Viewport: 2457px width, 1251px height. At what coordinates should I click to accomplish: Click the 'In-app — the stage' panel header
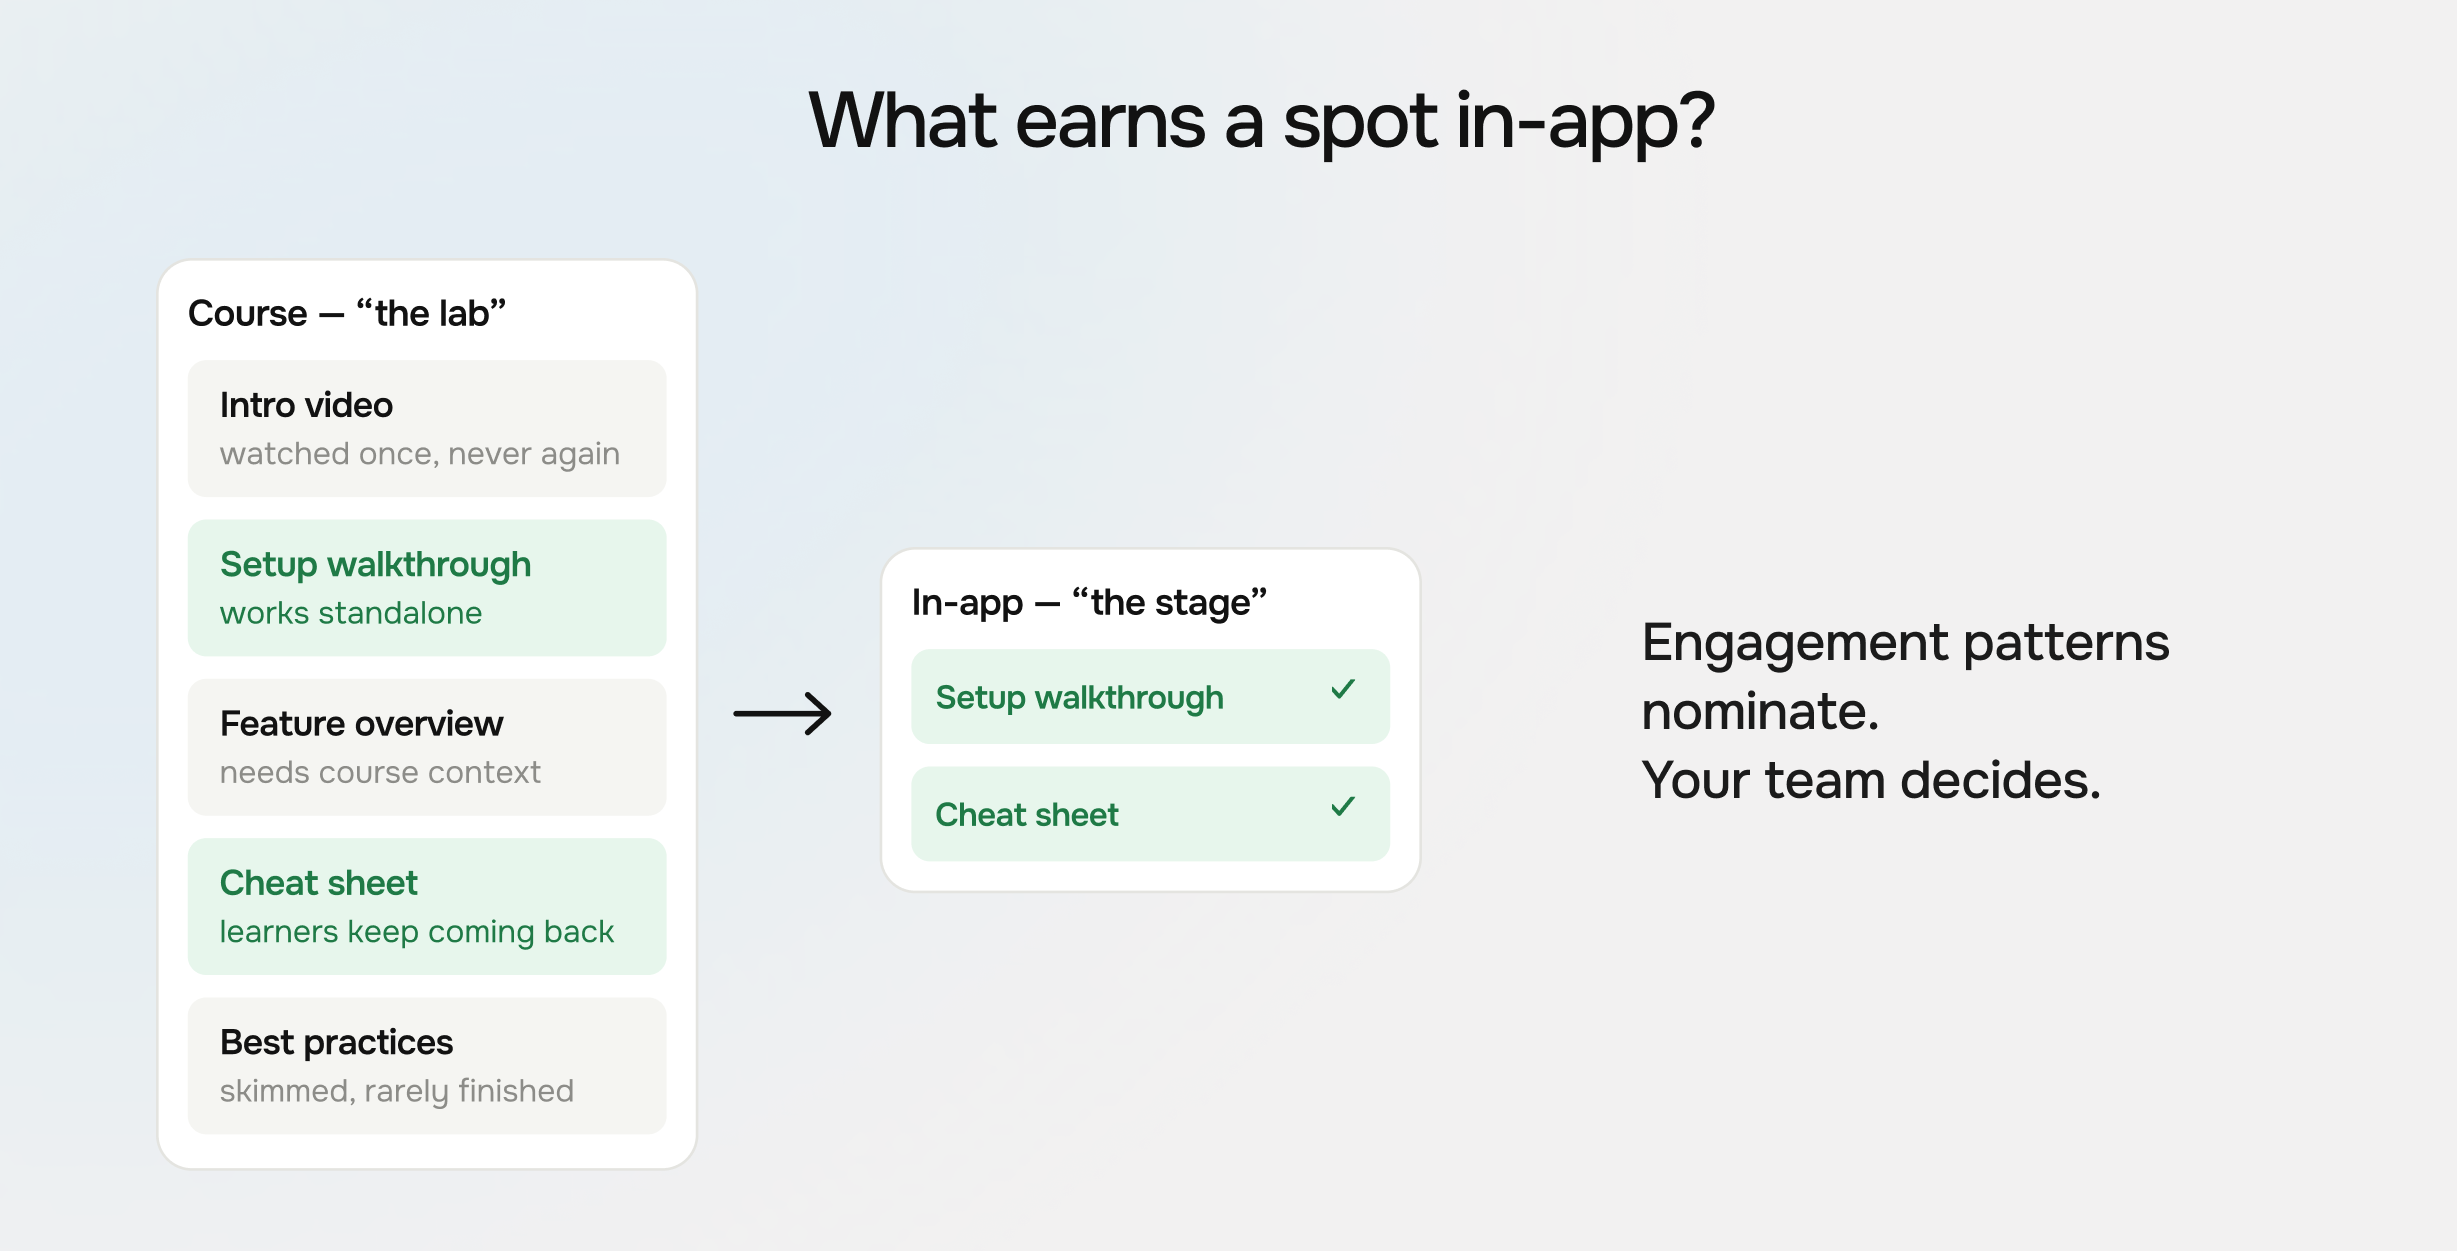[1089, 602]
